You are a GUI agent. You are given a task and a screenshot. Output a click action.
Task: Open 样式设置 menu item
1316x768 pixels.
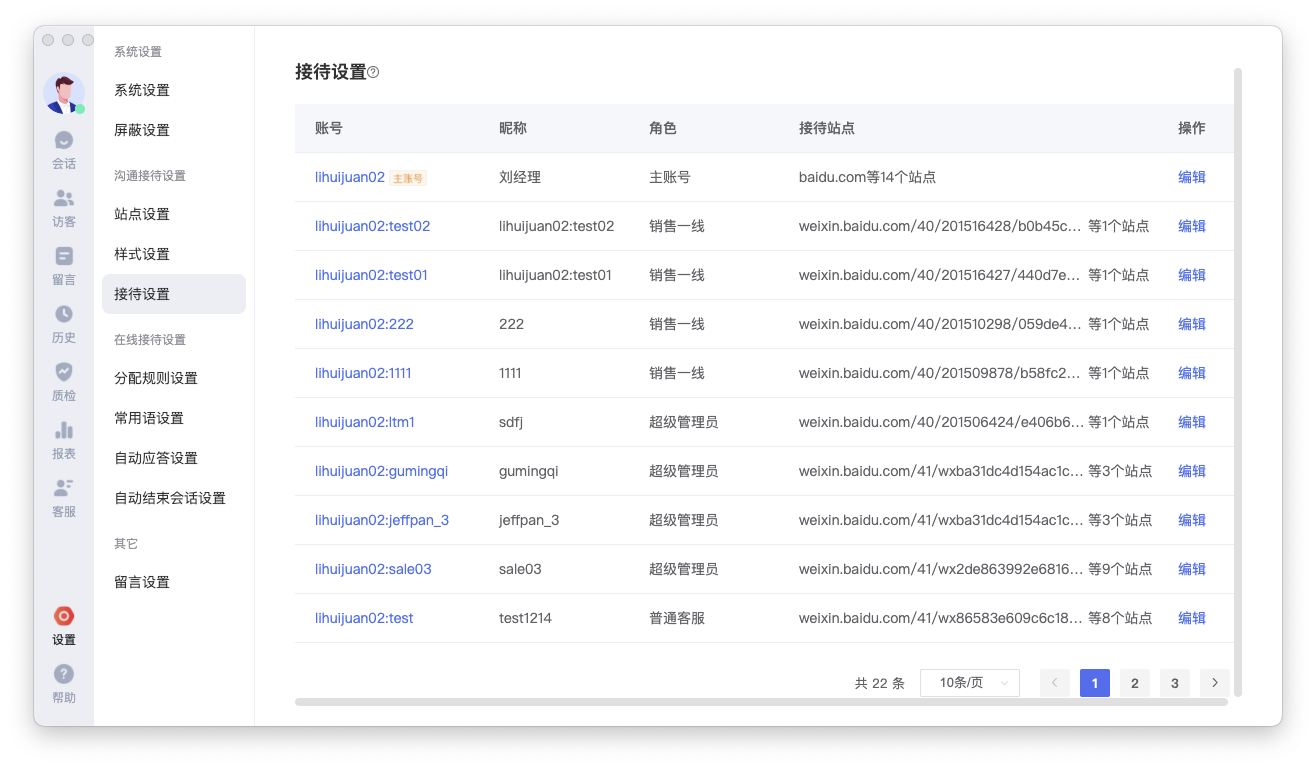click(174, 254)
